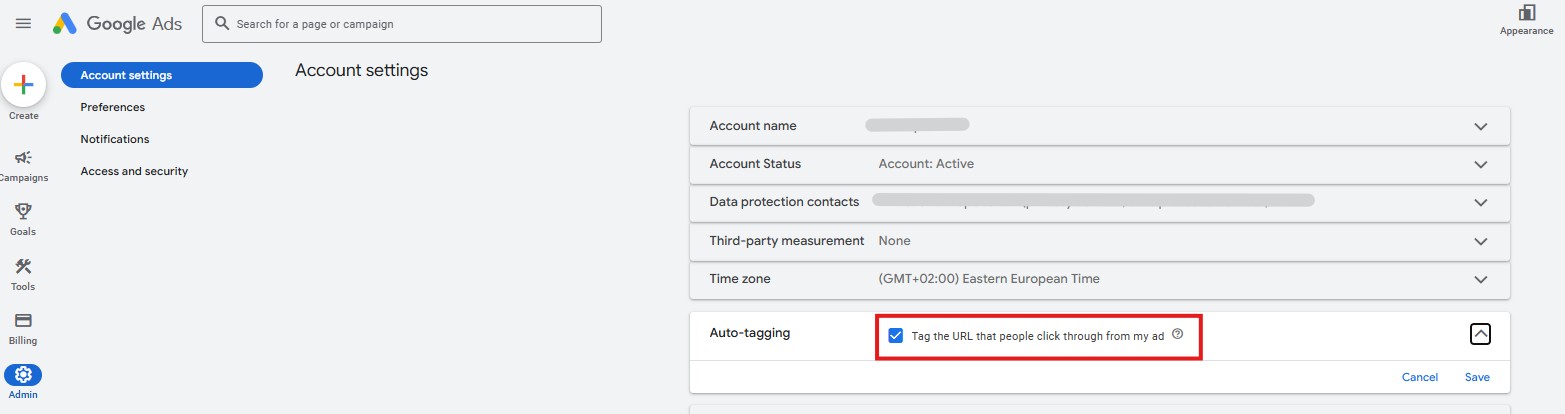
Task: Uncheck the Tag the URL checkbox
Action: tap(895, 336)
